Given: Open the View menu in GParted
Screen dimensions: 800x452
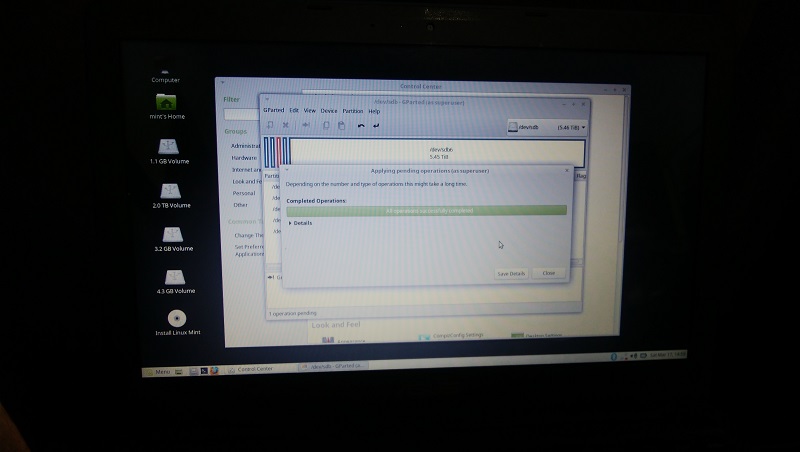Looking at the screenshot, I should (310, 111).
